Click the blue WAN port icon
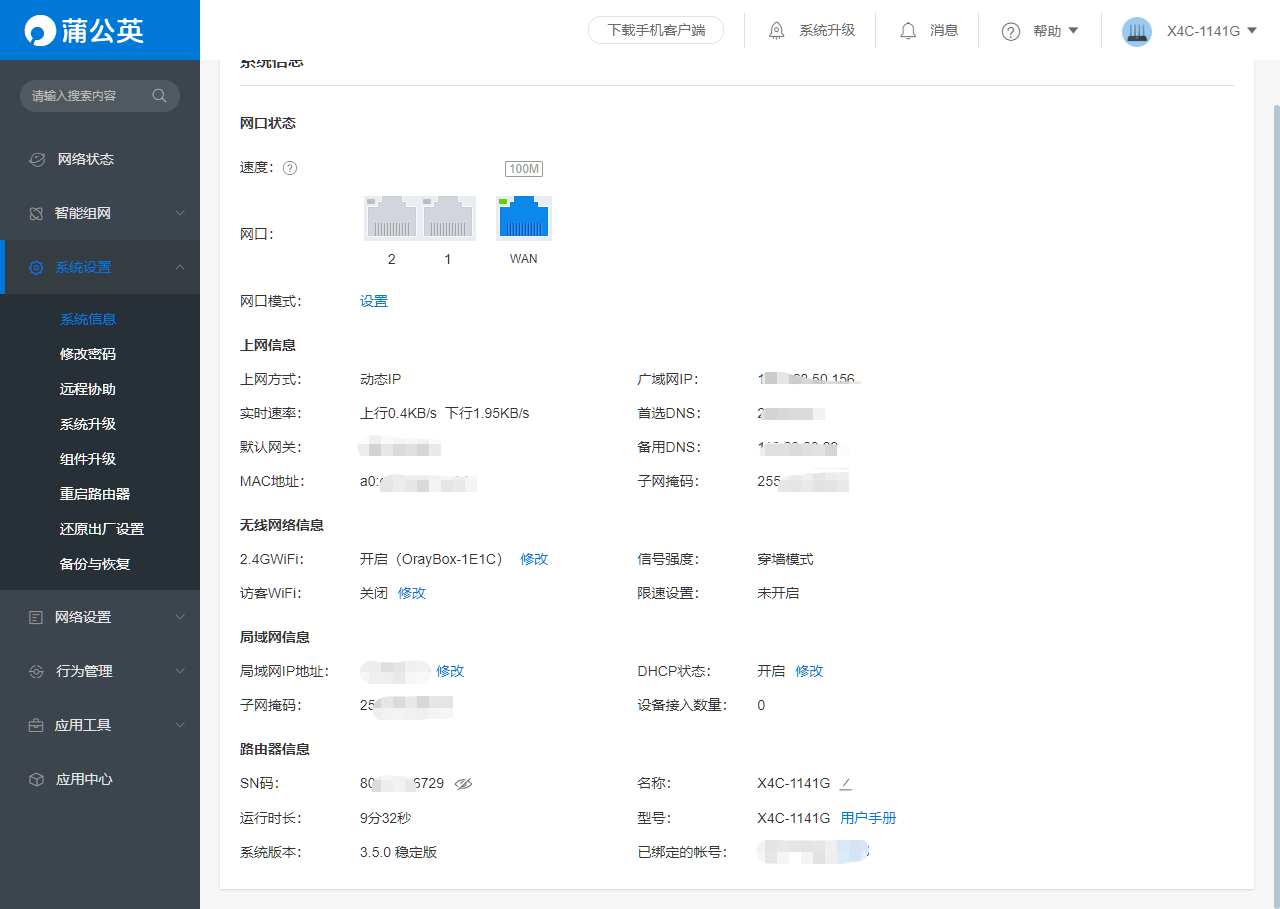Screen dimensions: 1280x909 pos(524,218)
